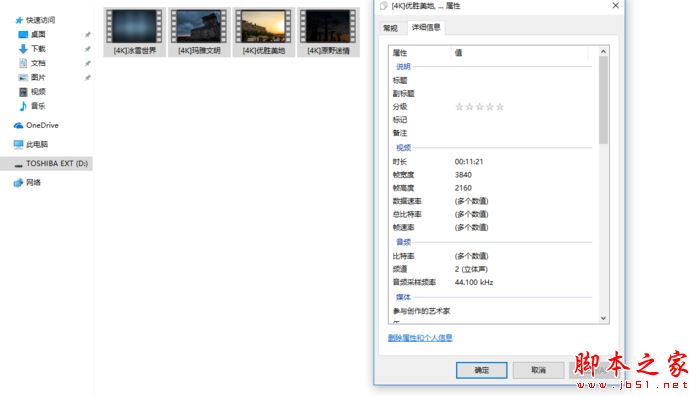
Task: Open the 图片 pictures icon
Action: point(23,77)
